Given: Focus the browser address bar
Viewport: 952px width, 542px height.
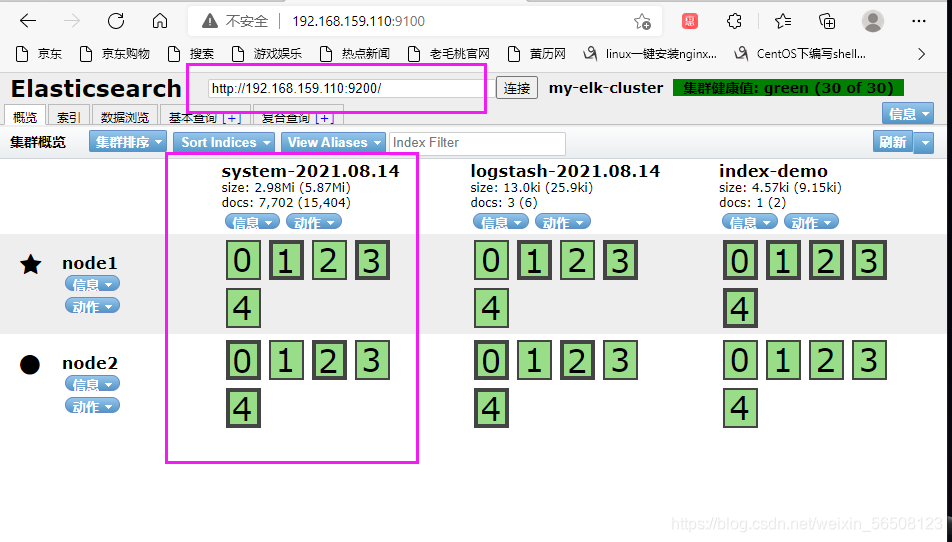Looking at the screenshot, I should click(x=425, y=21).
